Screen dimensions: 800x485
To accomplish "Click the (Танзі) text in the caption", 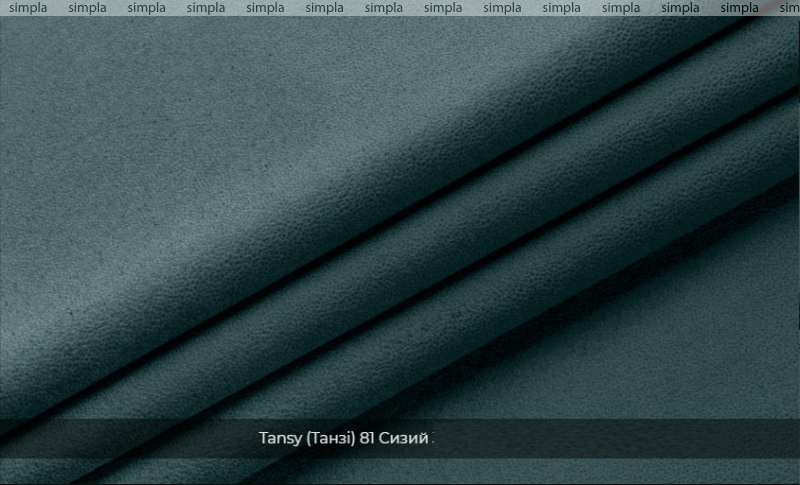I will 331,438.
